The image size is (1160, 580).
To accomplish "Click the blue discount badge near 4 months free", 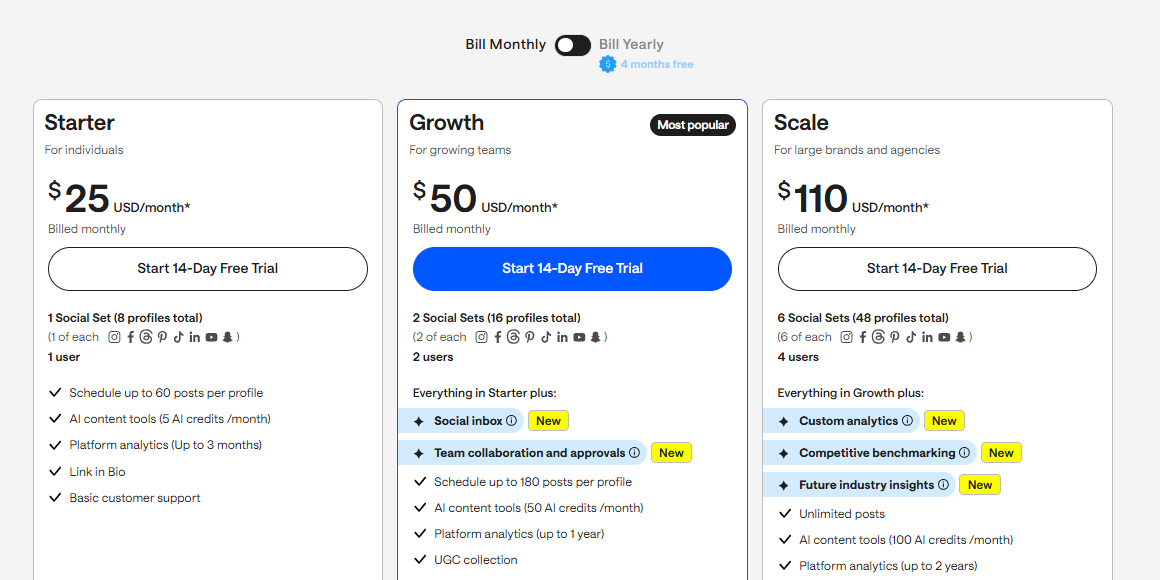I will [x=607, y=64].
